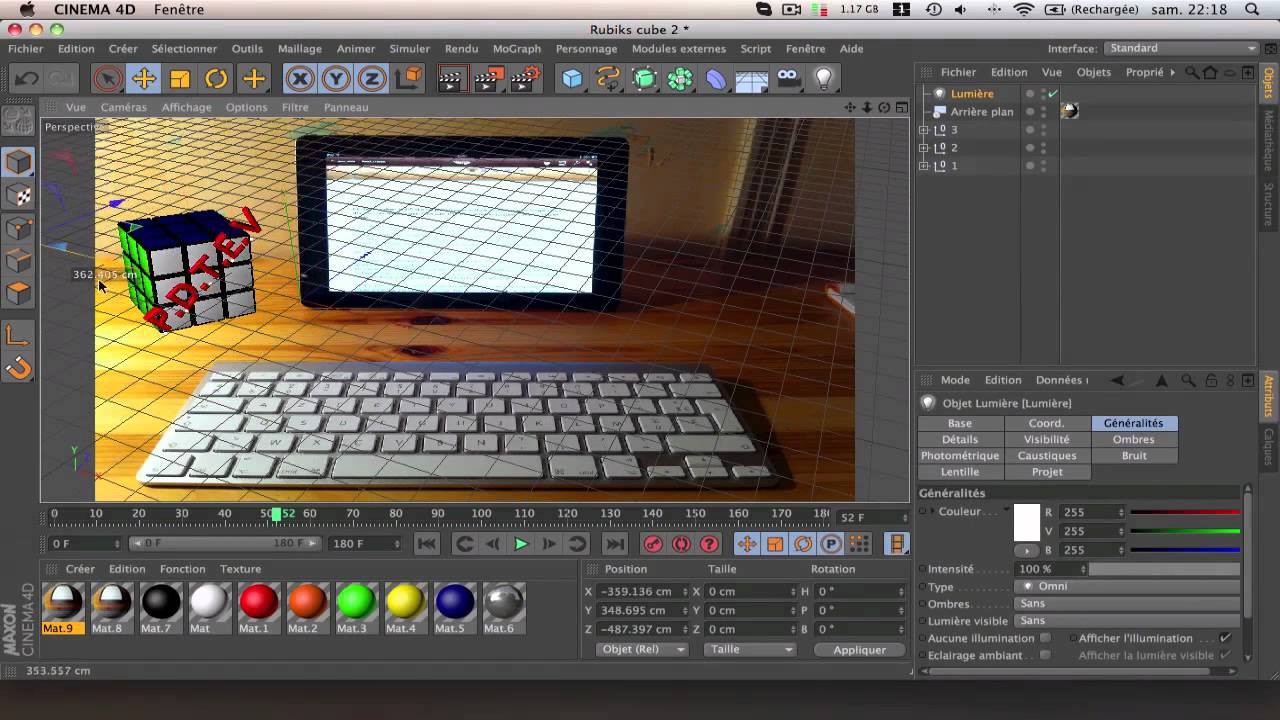Adjust the red R color slider
The height and width of the screenshot is (720, 1280).
click(x=1186, y=512)
